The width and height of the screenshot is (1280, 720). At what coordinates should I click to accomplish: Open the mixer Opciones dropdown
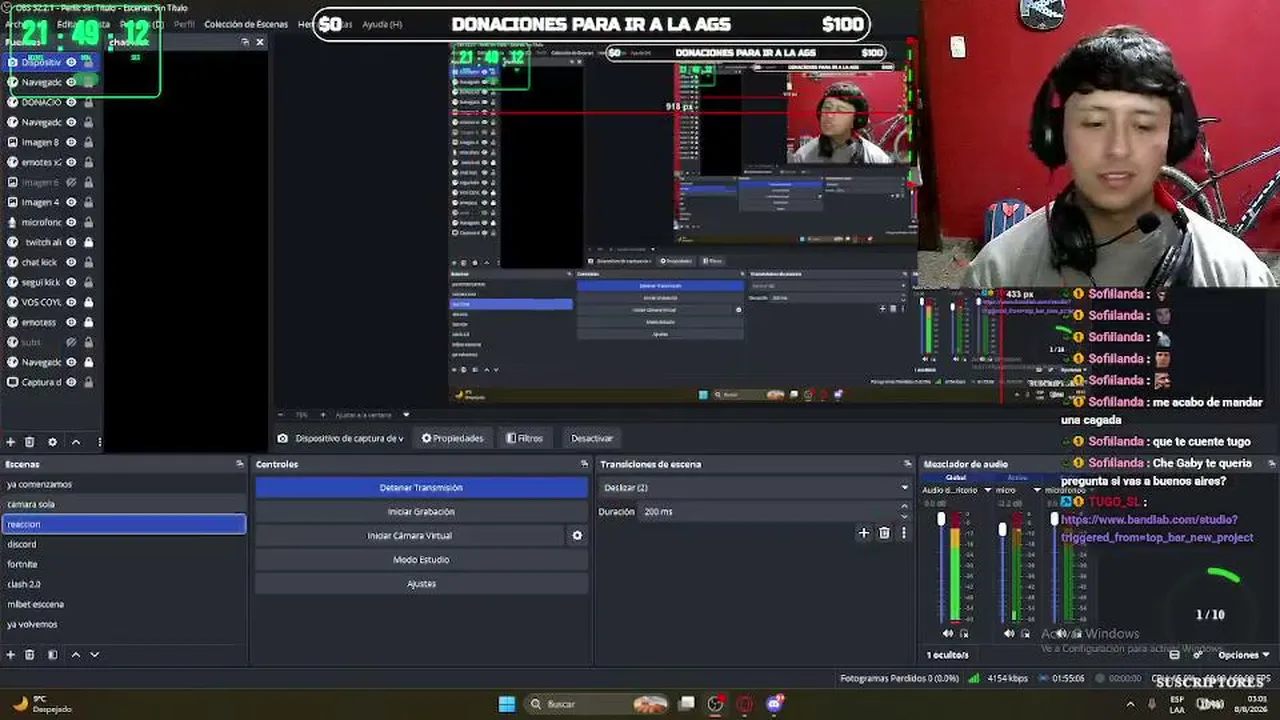[x=1243, y=655]
